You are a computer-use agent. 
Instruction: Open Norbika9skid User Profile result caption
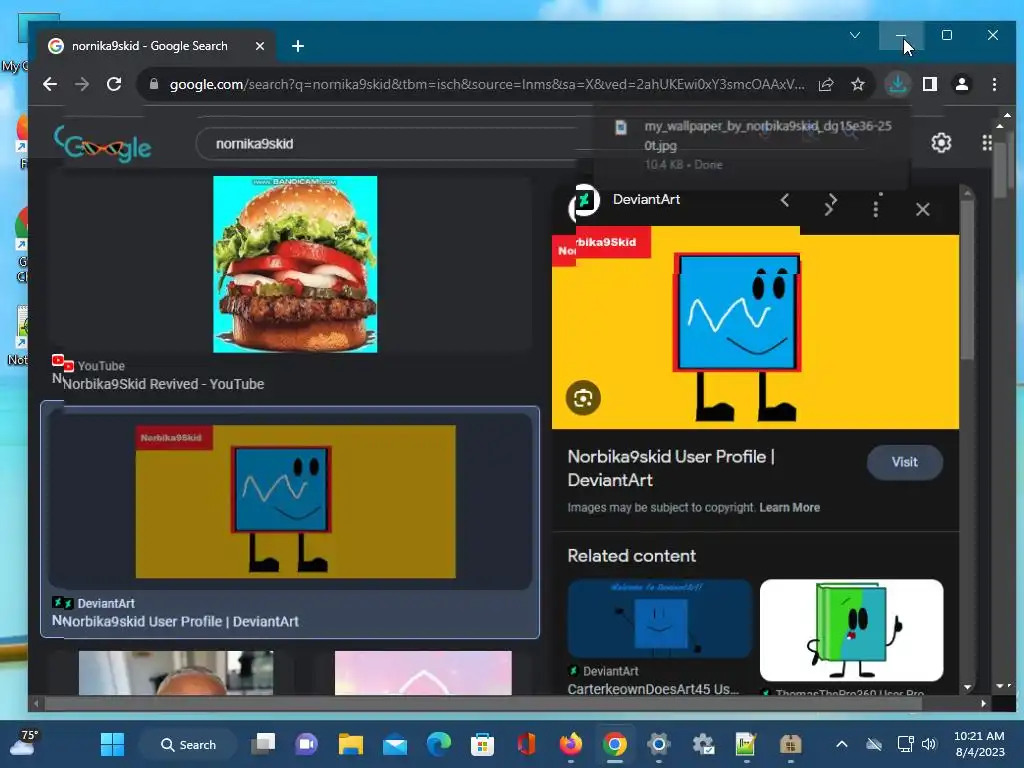(180, 622)
